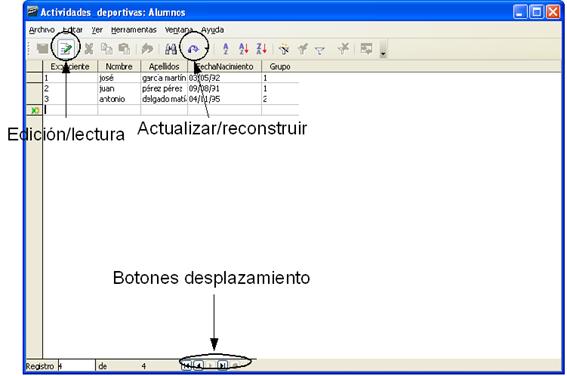Viewport: 567px width, 376px height.
Task: Click the table icon in title bar
Action: click(33, 12)
